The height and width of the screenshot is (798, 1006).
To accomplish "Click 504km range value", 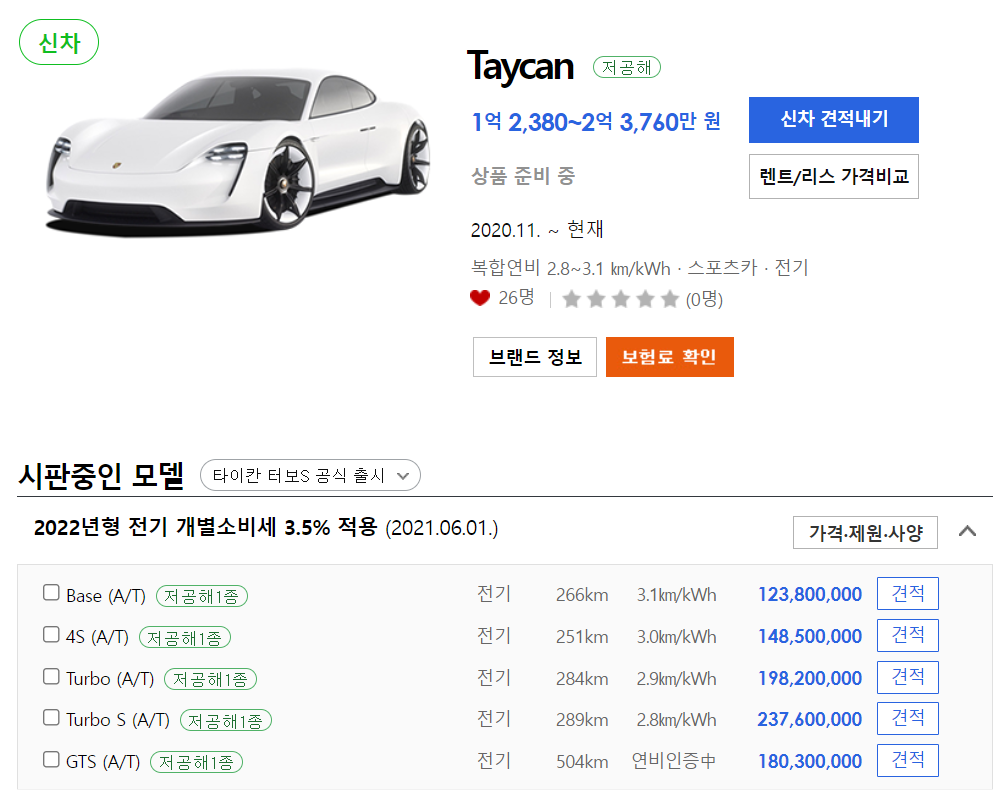I will click(582, 761).
